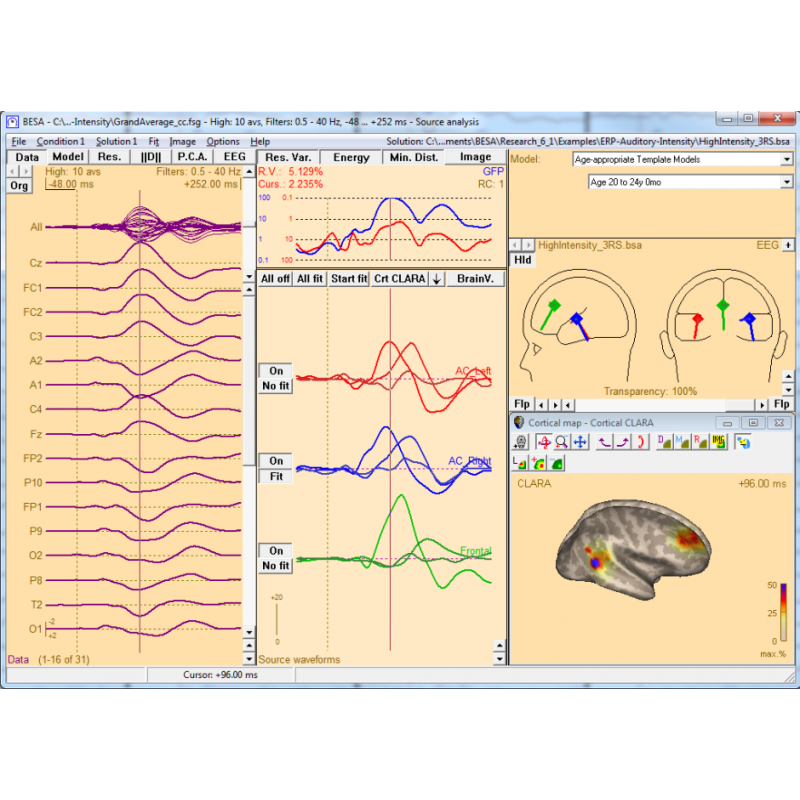Click the down-arrow button beside Crt CLARA
This screenshot has width=800, height=800.
click(436, 279)
